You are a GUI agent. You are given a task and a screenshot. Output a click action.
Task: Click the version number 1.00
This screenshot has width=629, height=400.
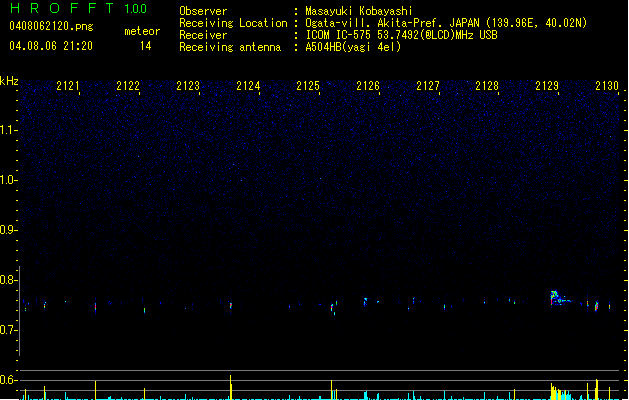coord(134,10)
